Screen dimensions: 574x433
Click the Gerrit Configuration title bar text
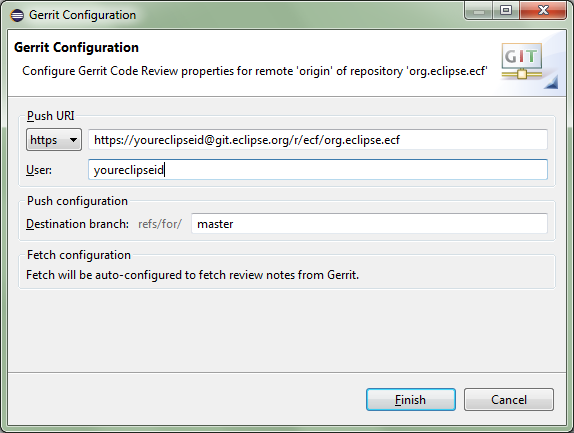click(82, 15)
